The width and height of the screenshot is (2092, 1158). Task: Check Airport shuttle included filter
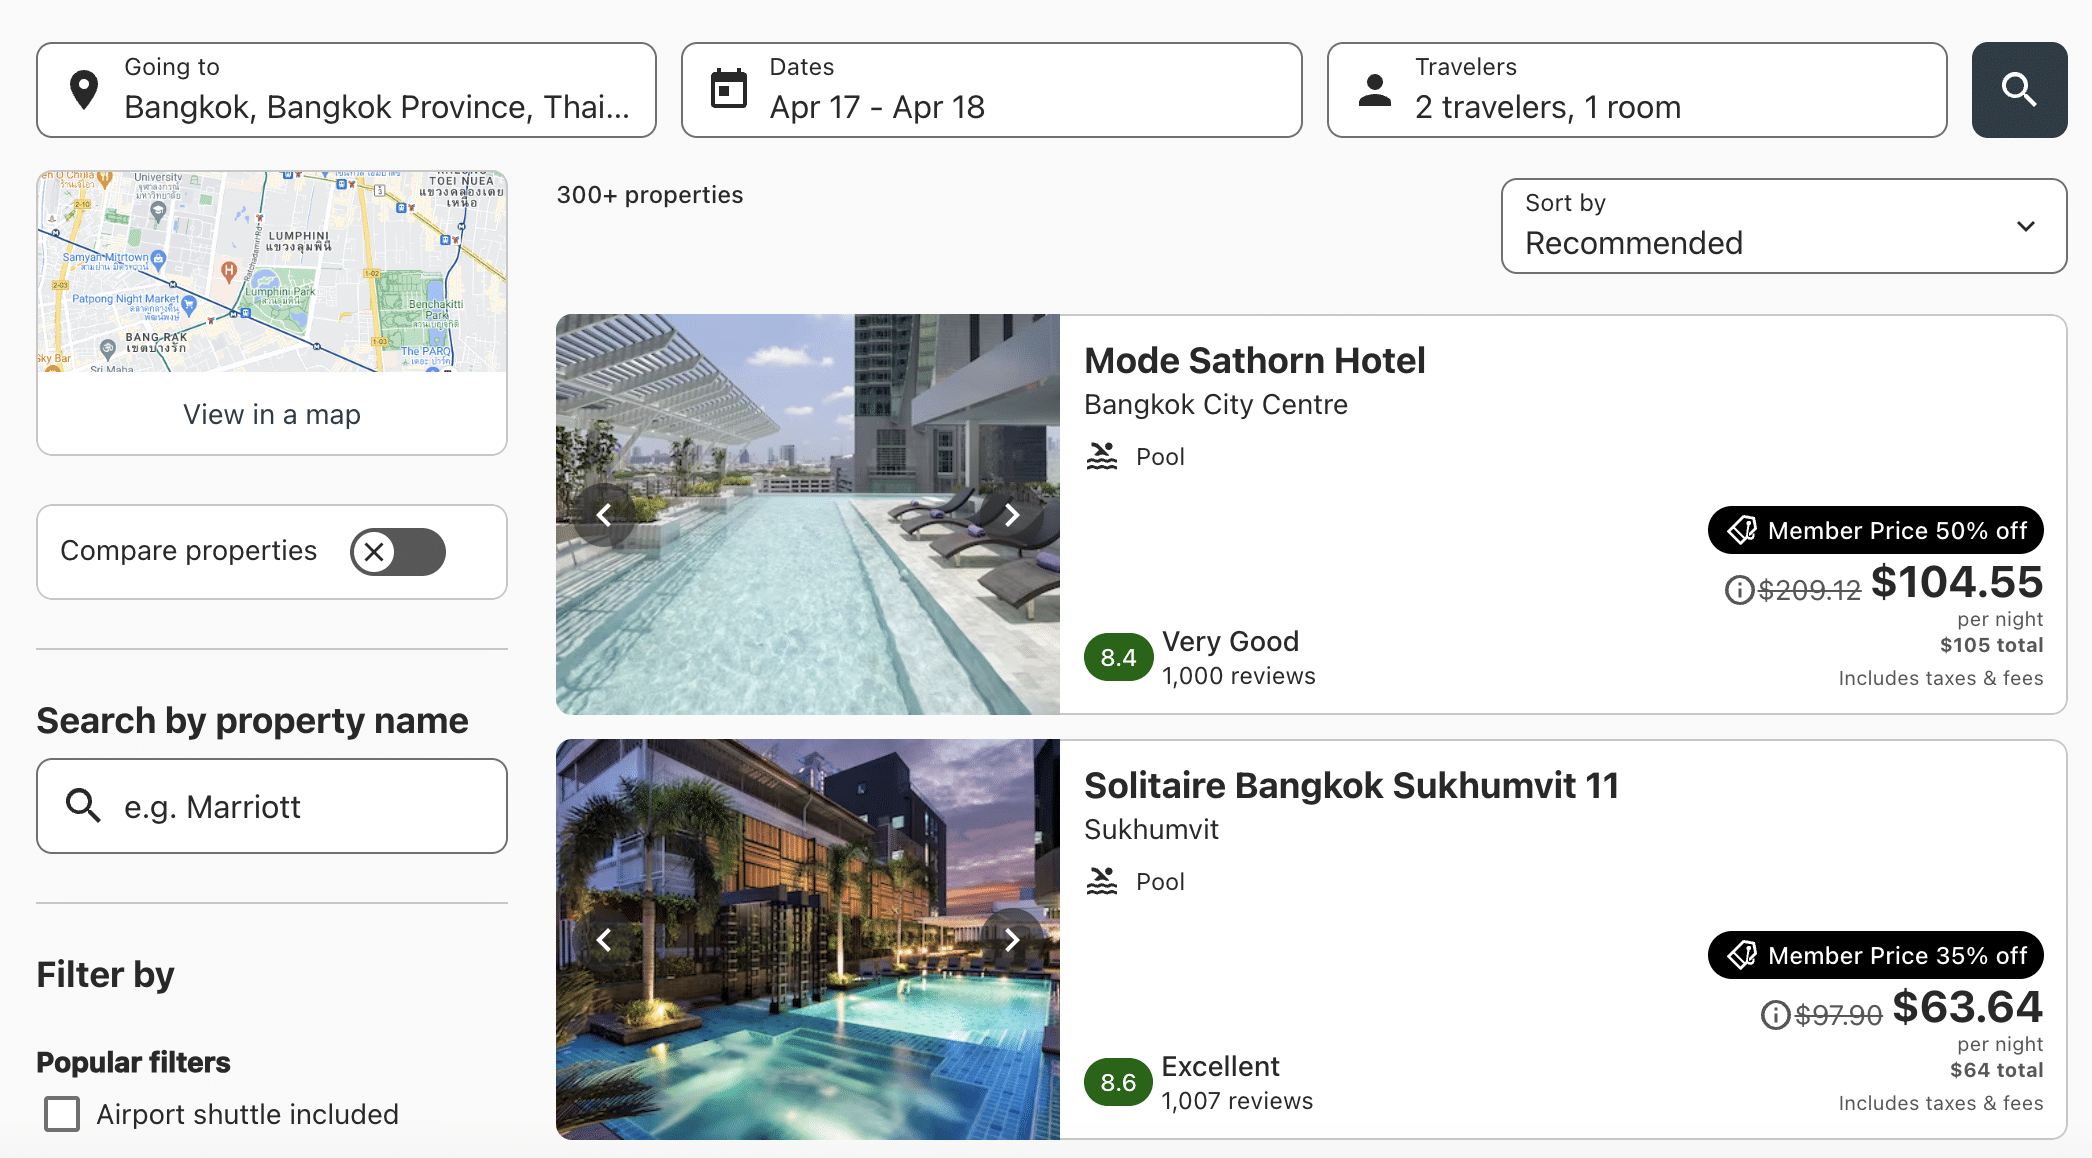[x=62, y=1114]
